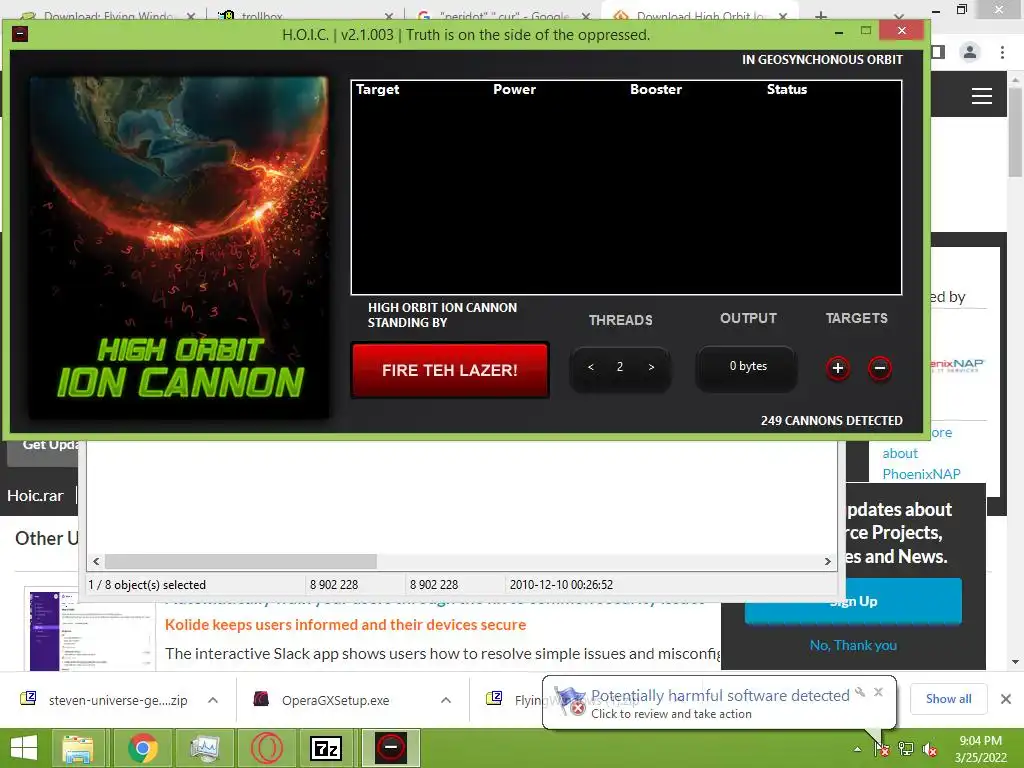Open the Chrome profile avatar icon
The width and height of the screenshot is (1024, 768).
click(970, 52)
